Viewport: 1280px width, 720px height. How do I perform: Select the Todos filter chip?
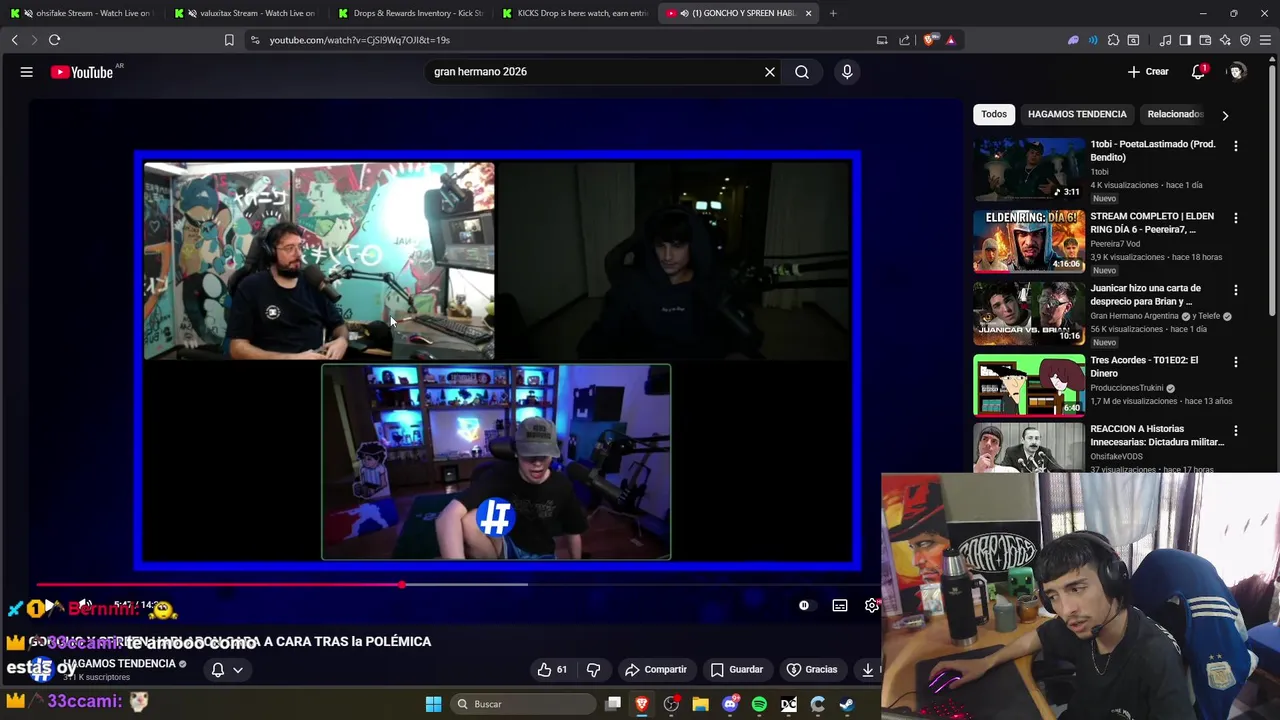pyautogui.click(x=994, y=114)
